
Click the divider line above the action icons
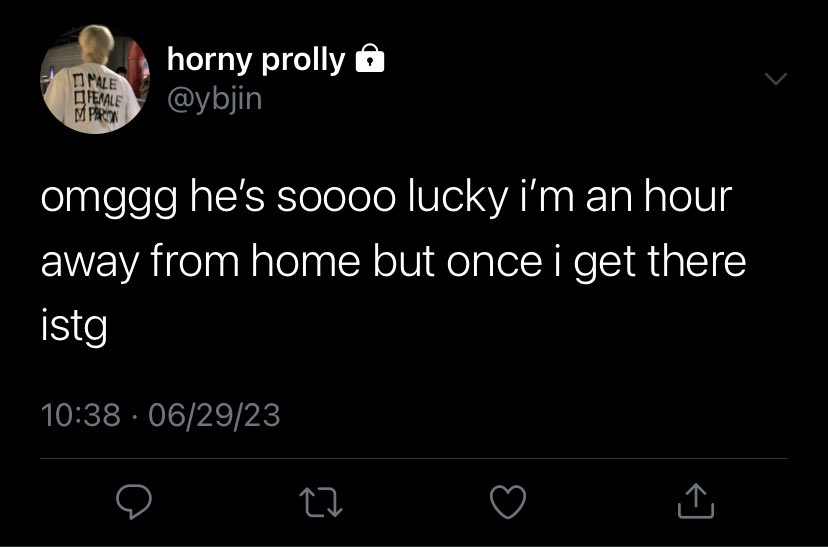(x=414, y=458)
